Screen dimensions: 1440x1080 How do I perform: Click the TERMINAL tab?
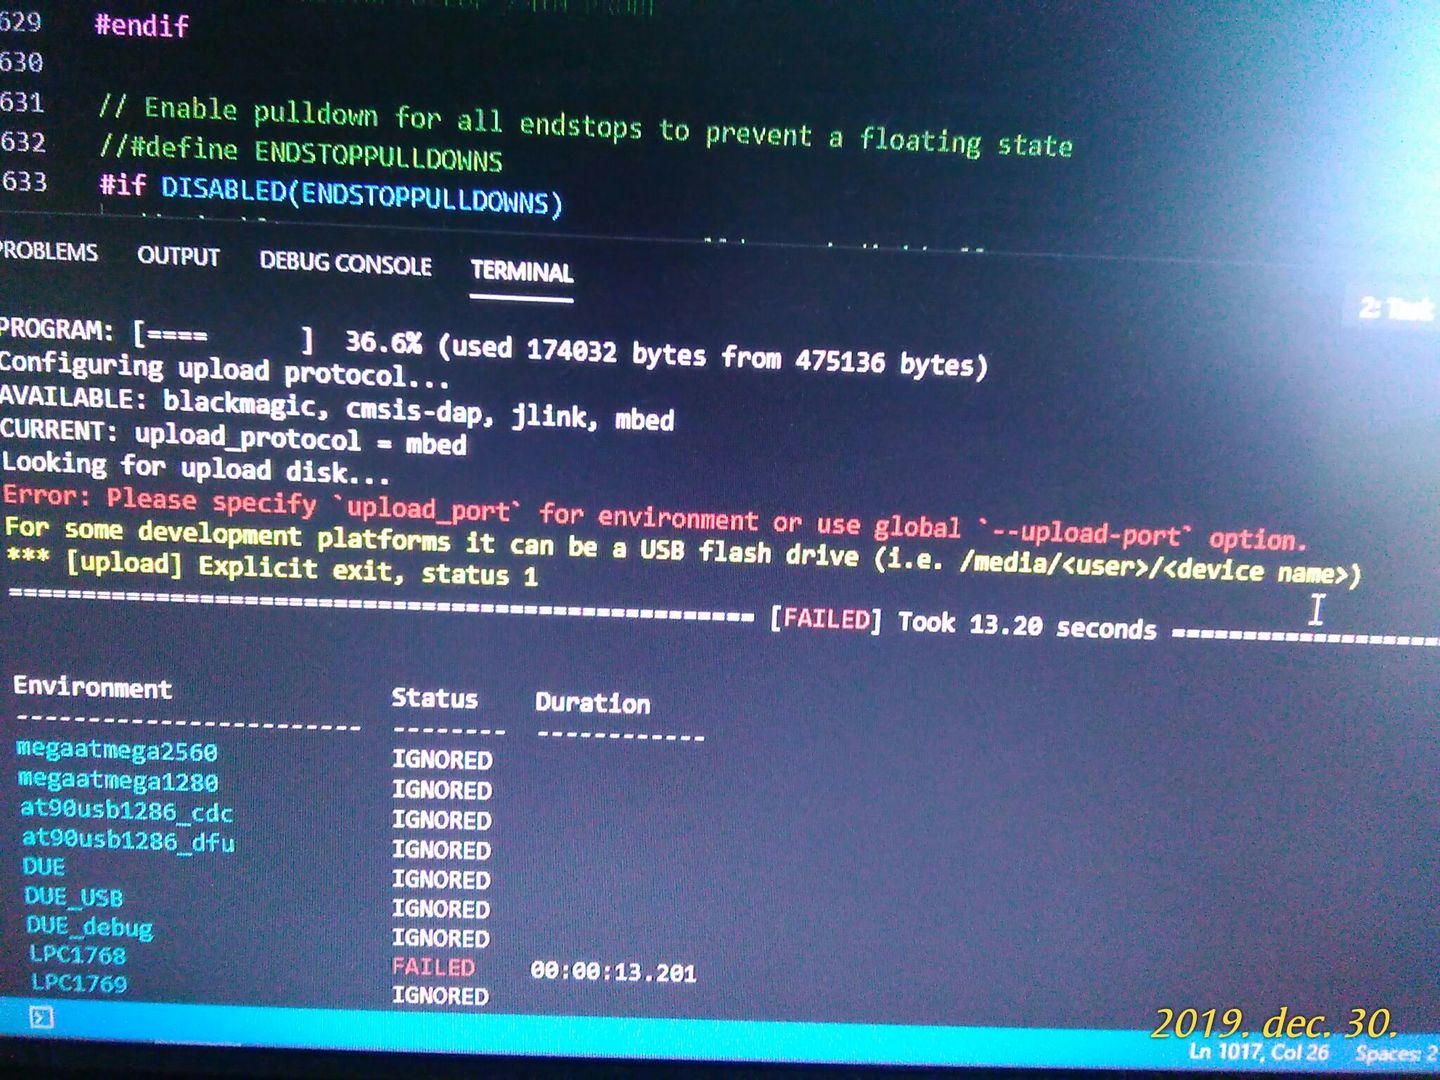[521, 272]
